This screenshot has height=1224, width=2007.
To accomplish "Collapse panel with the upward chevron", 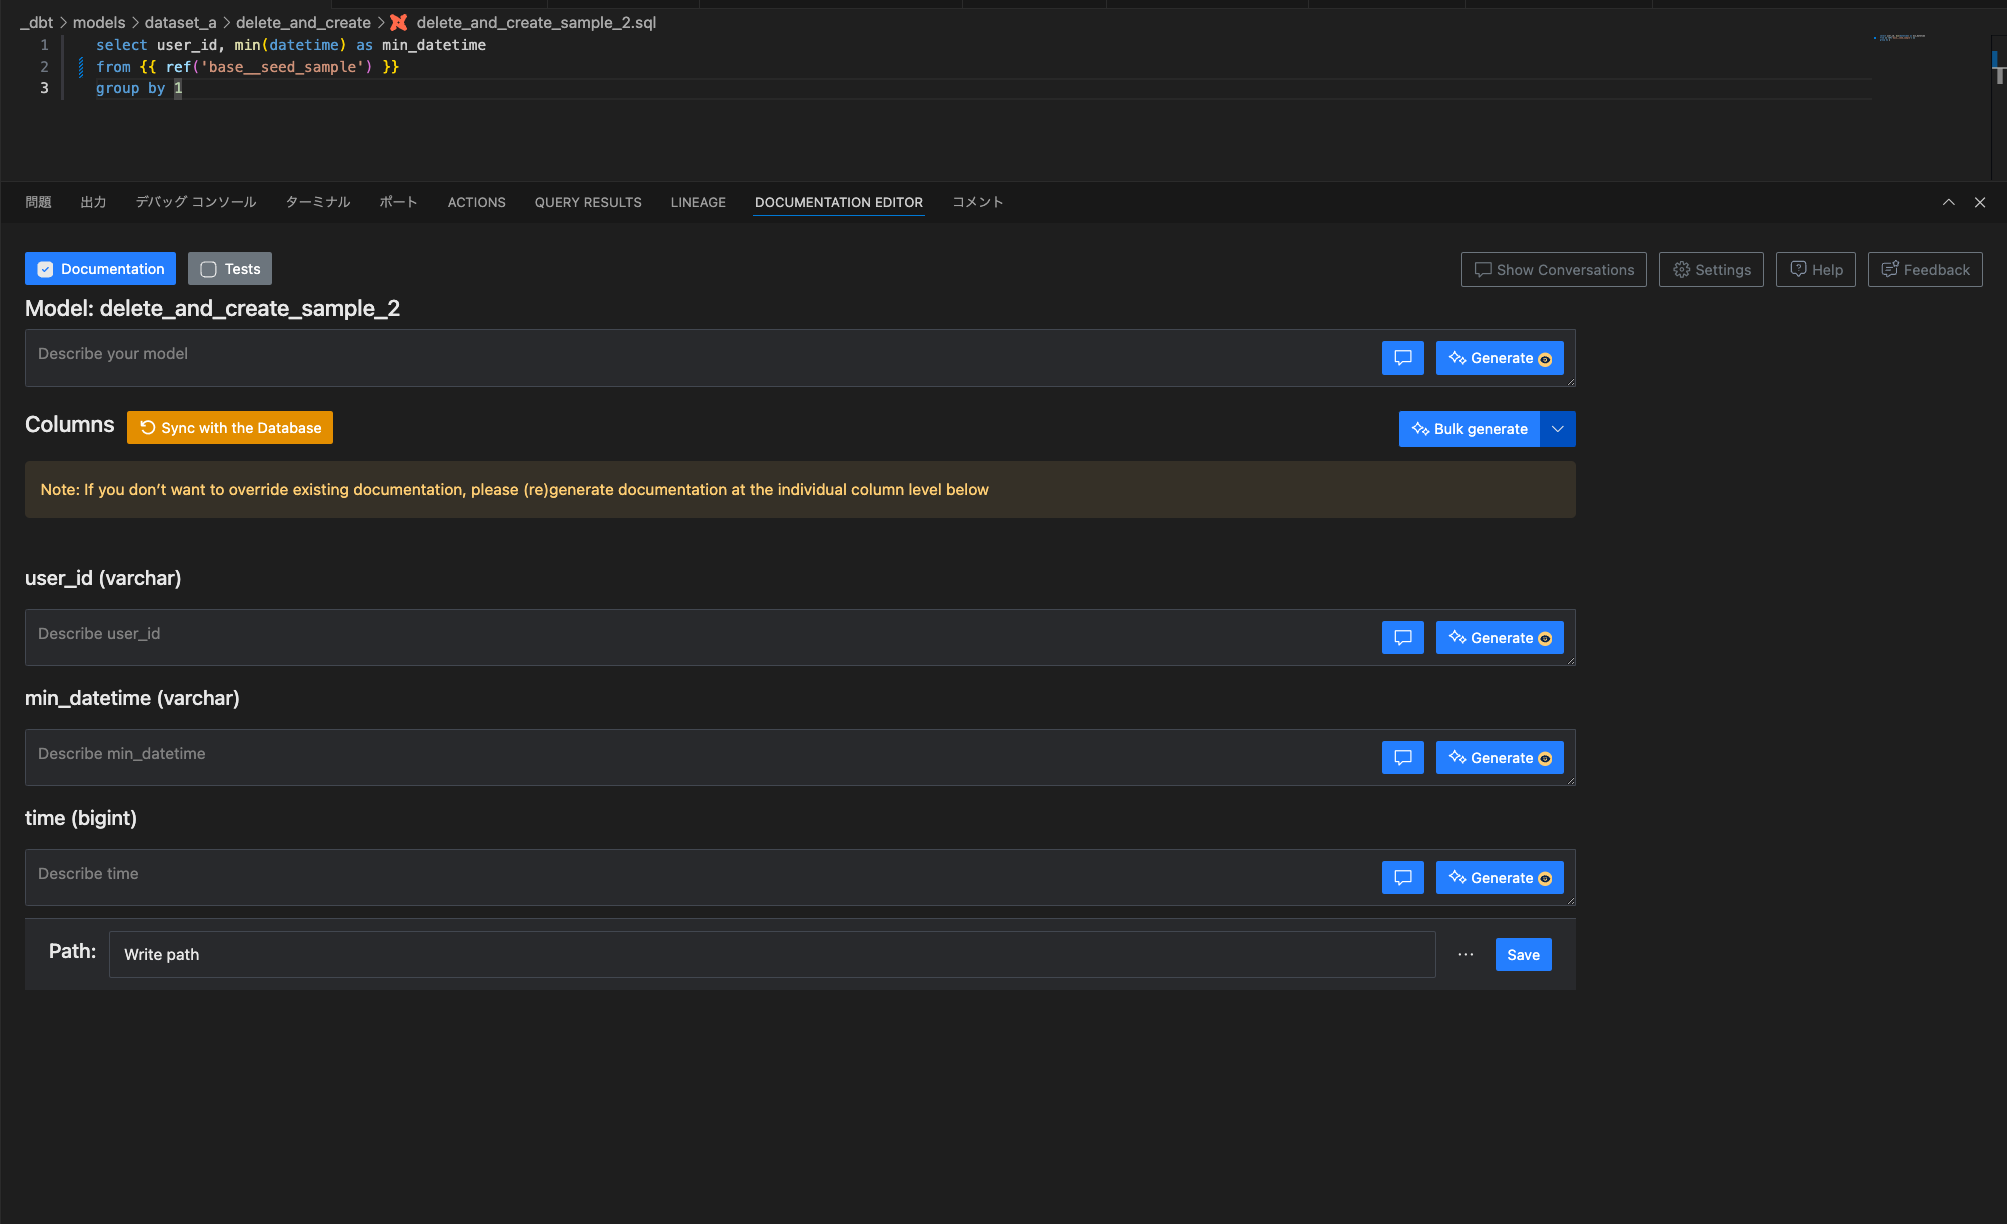I will click(1948, 202).
